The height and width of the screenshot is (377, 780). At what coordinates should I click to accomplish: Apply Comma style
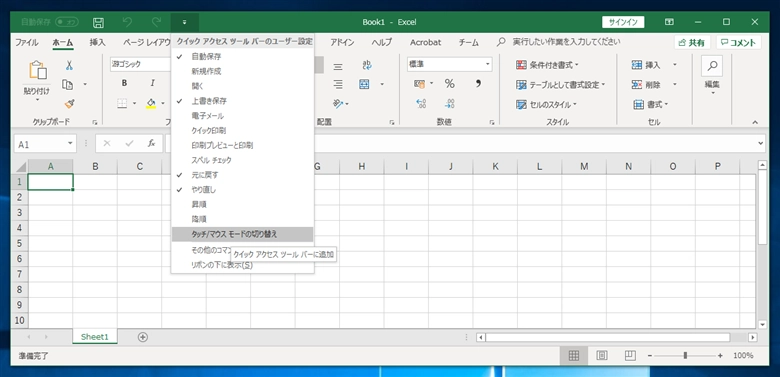[x=478, y=84]
